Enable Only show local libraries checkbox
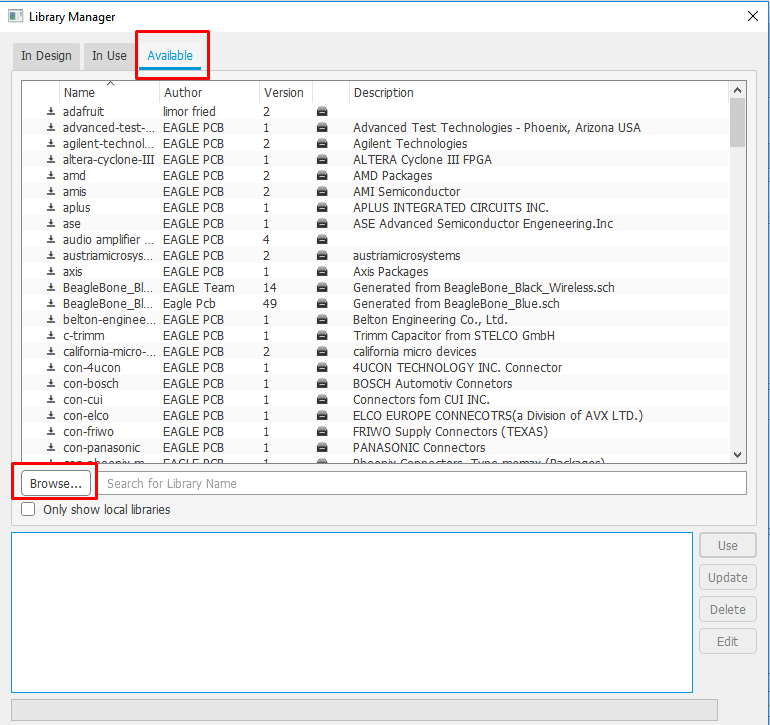Screen dimensions: 770x725 click(x=28, y=509)
